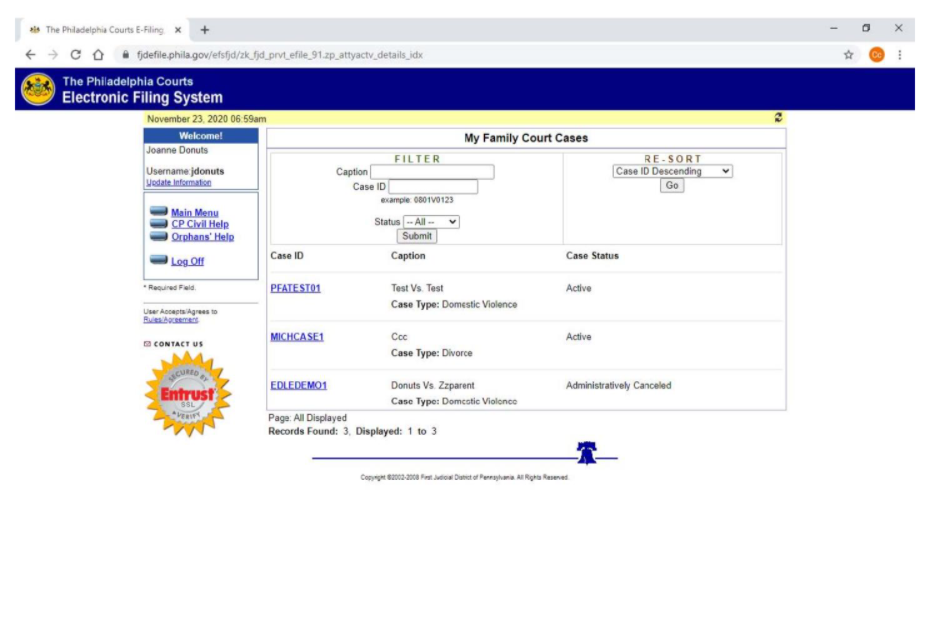
Task: Open the CONTACT US envelope icon
Action: (x=150, y=343)
